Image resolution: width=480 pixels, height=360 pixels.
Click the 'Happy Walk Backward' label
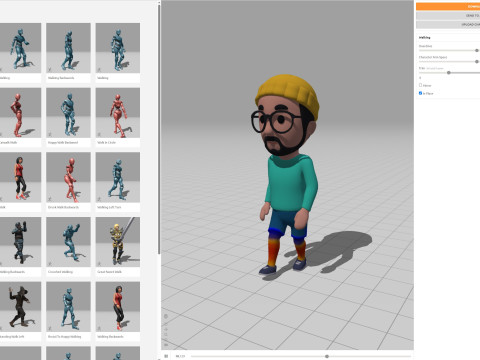click(x=63, y=143)
